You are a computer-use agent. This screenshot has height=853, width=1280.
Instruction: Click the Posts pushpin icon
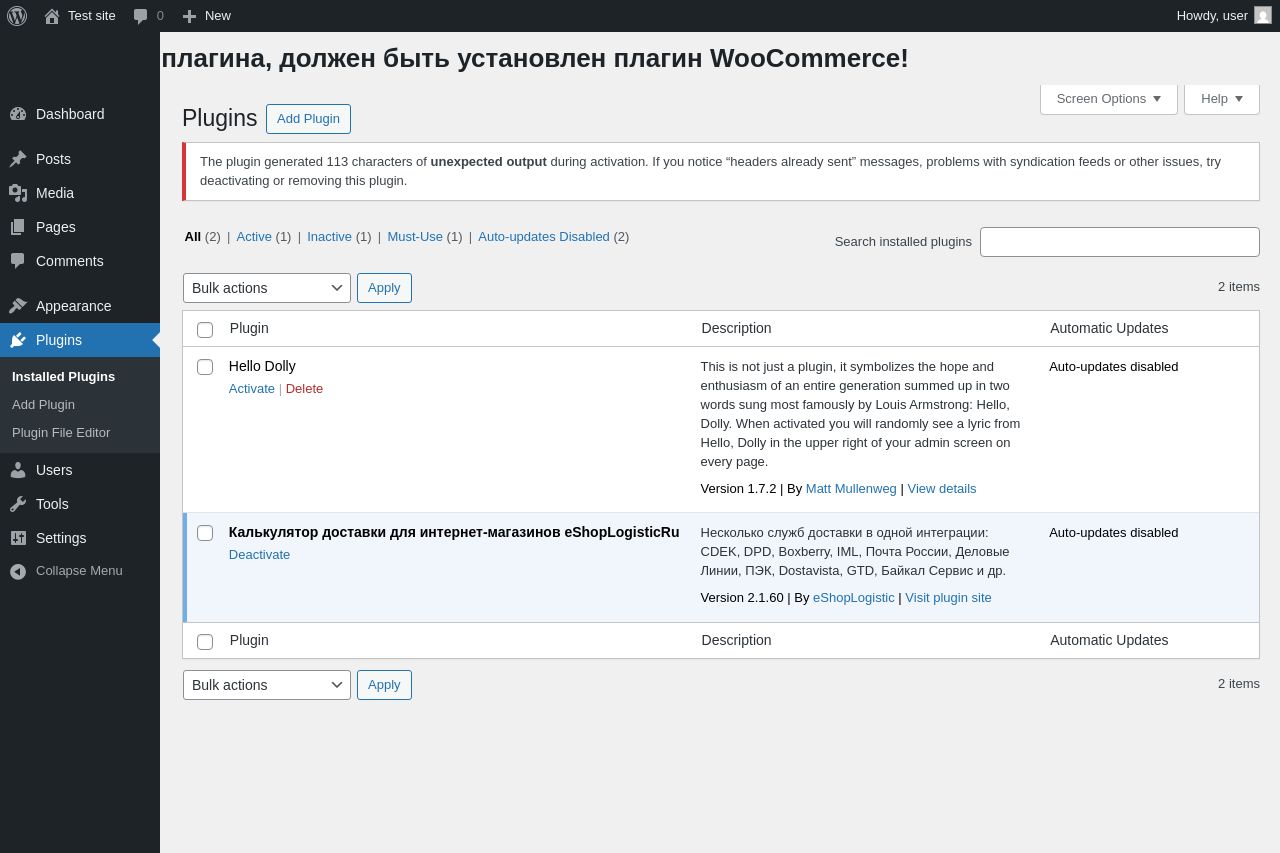click(18, 159)
